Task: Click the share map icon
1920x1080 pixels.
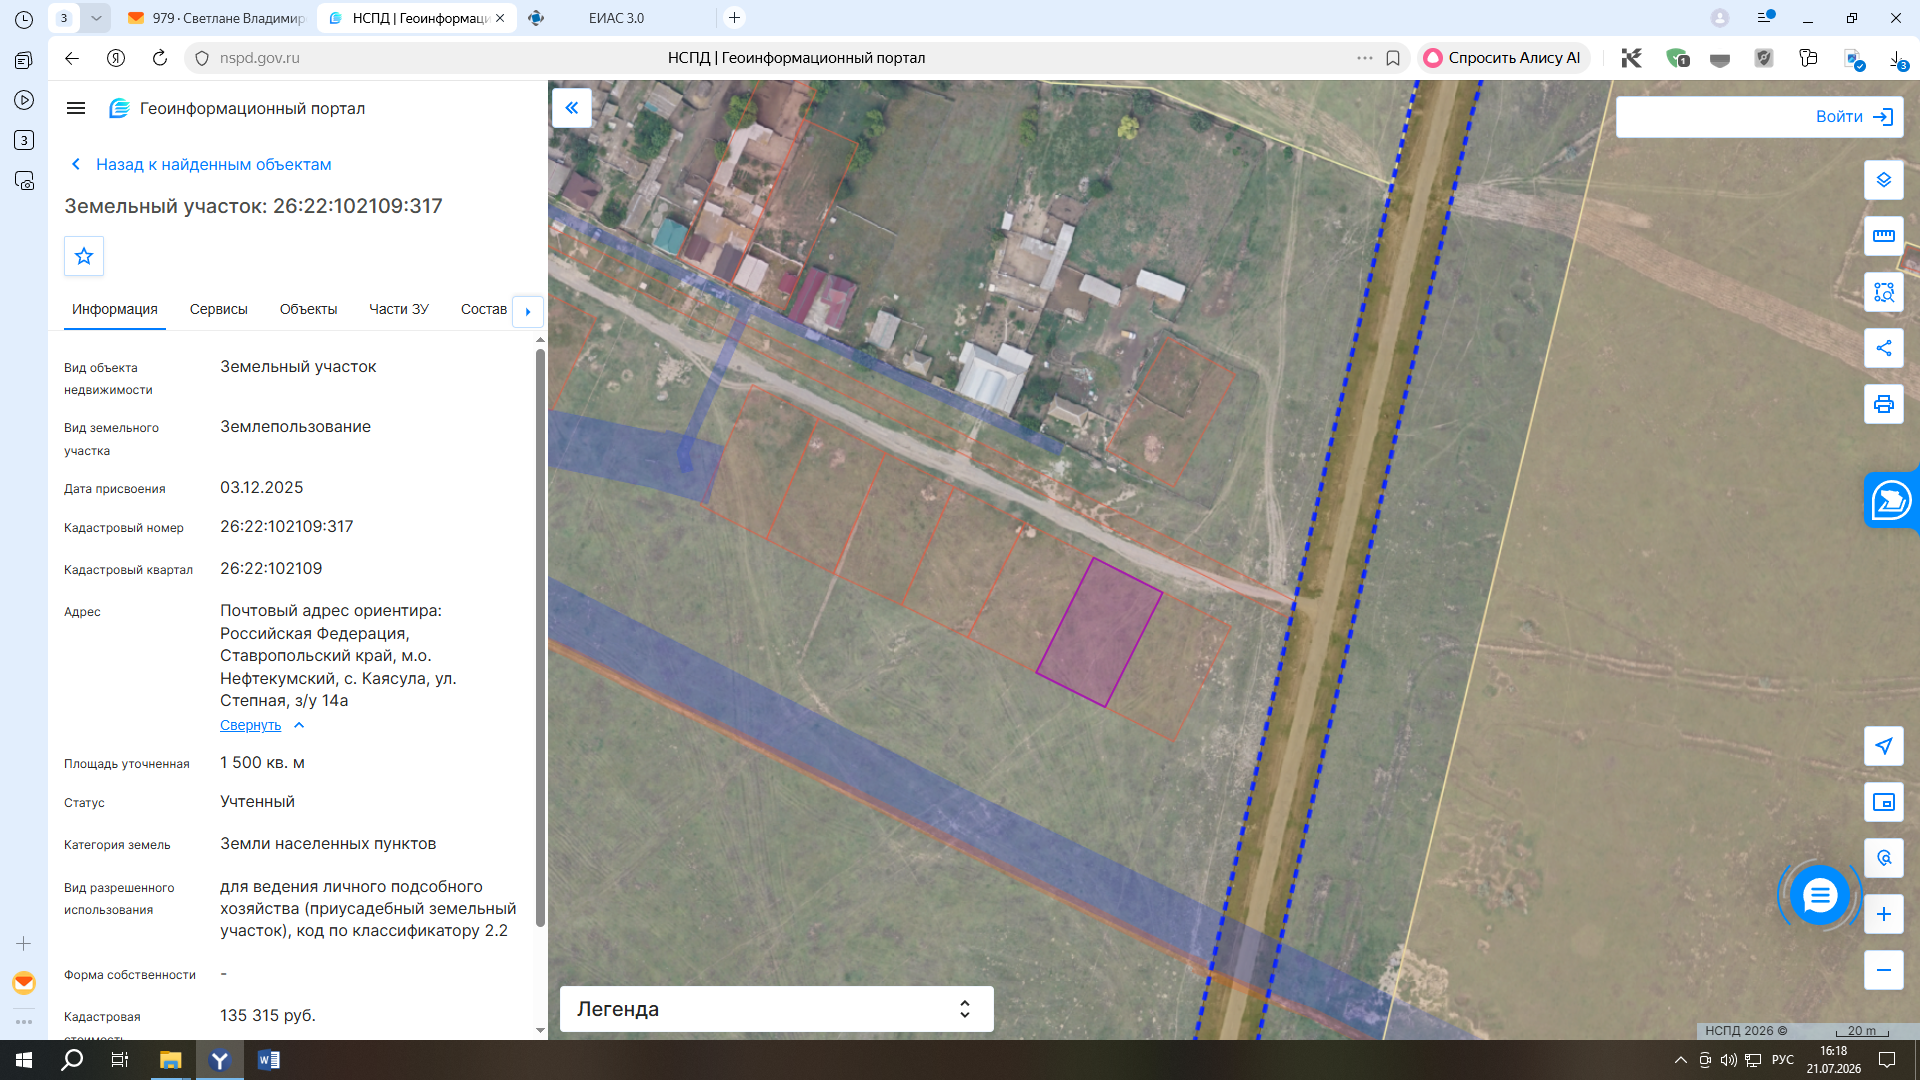Action: tap(1883, 348)
